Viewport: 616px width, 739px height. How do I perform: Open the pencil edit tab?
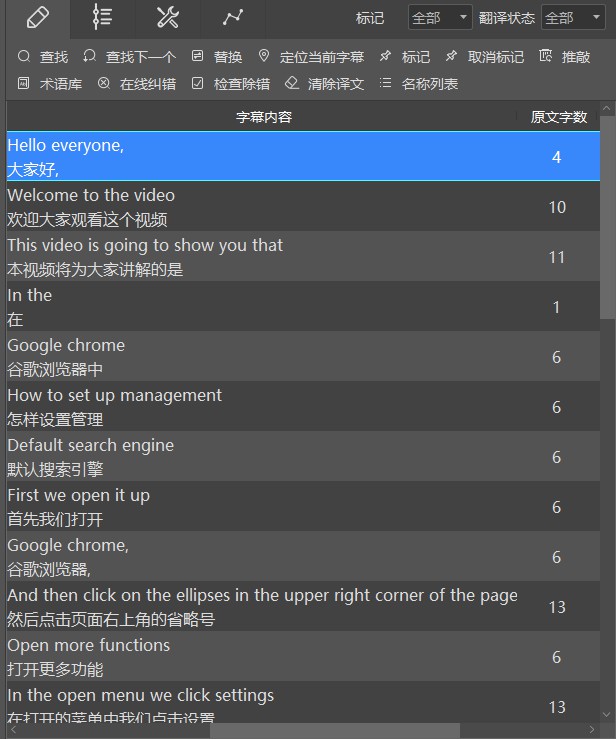pos(37,17)
